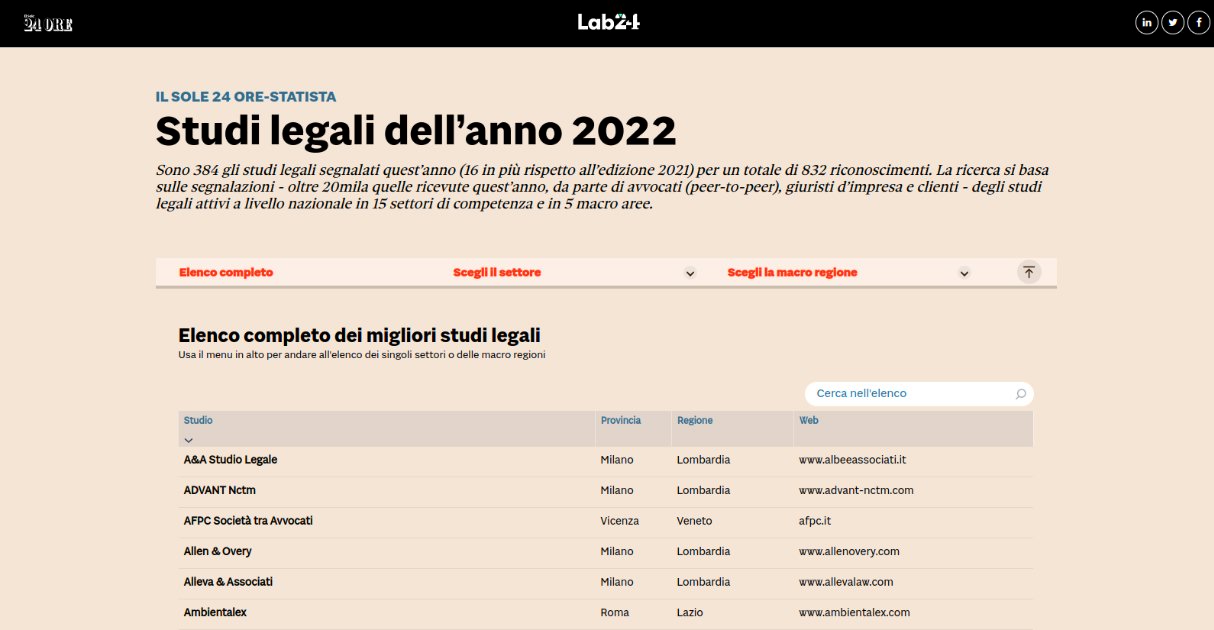Click the Twitter share icon
This screenshot has width=1214, height=630.
click(x=1172, y=23)
